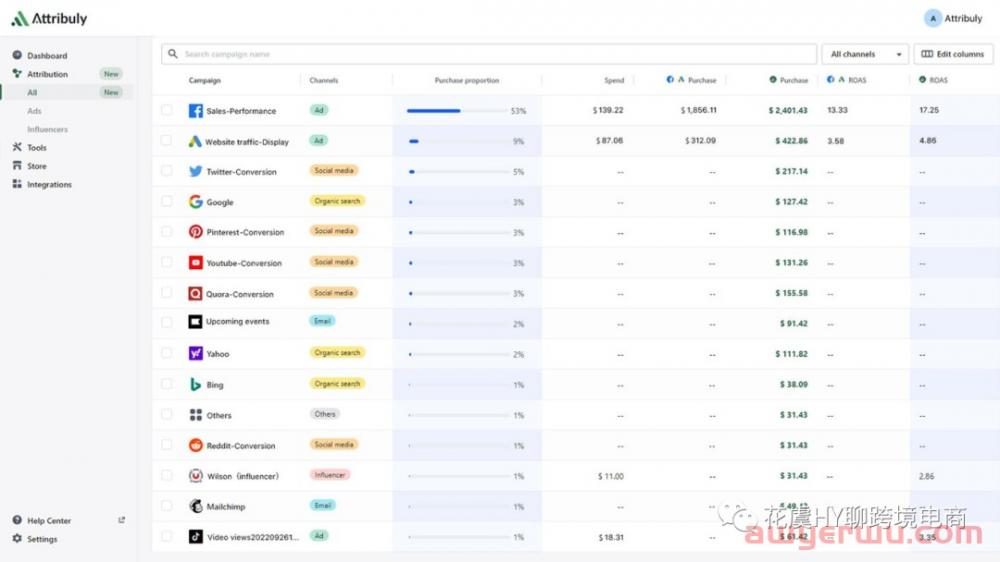Click the Attribuly account name
Image resolution: width=1000 pixels, height=562 pixels.
[963, 18]
